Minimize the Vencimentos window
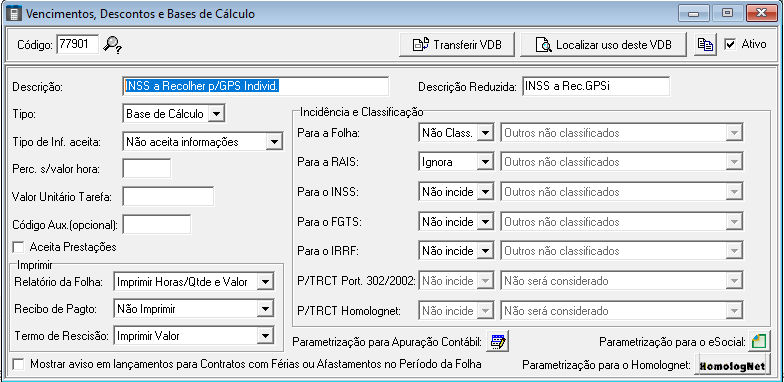Viewport: 784px width, 382px height. click(693, 13)
